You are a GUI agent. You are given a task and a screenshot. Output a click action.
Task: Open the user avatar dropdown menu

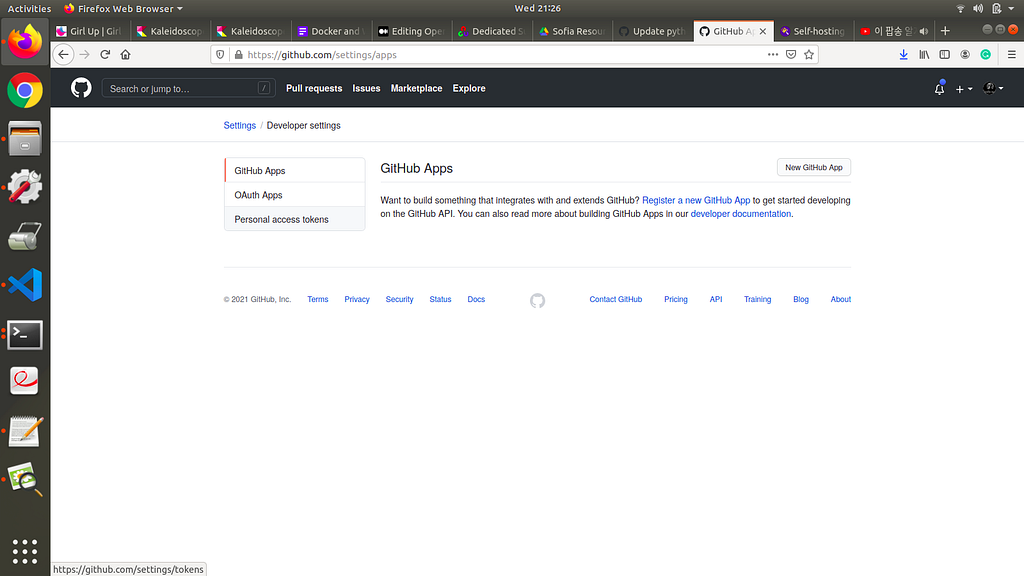pos(993,88)
